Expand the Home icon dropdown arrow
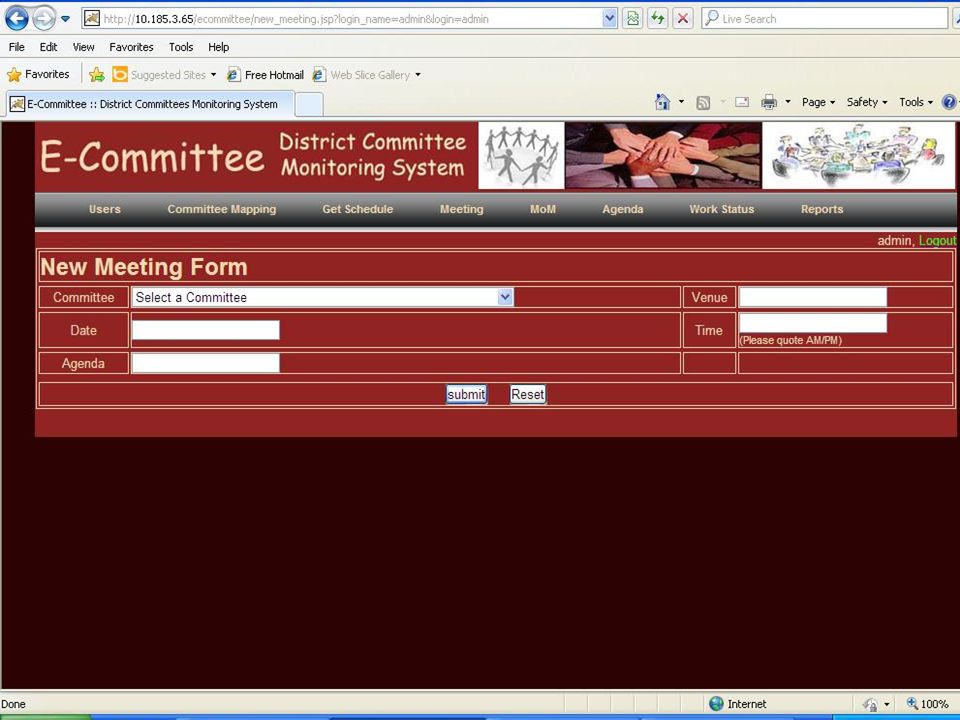The height and width of the screenshot is (720, 960). [681, 102]
